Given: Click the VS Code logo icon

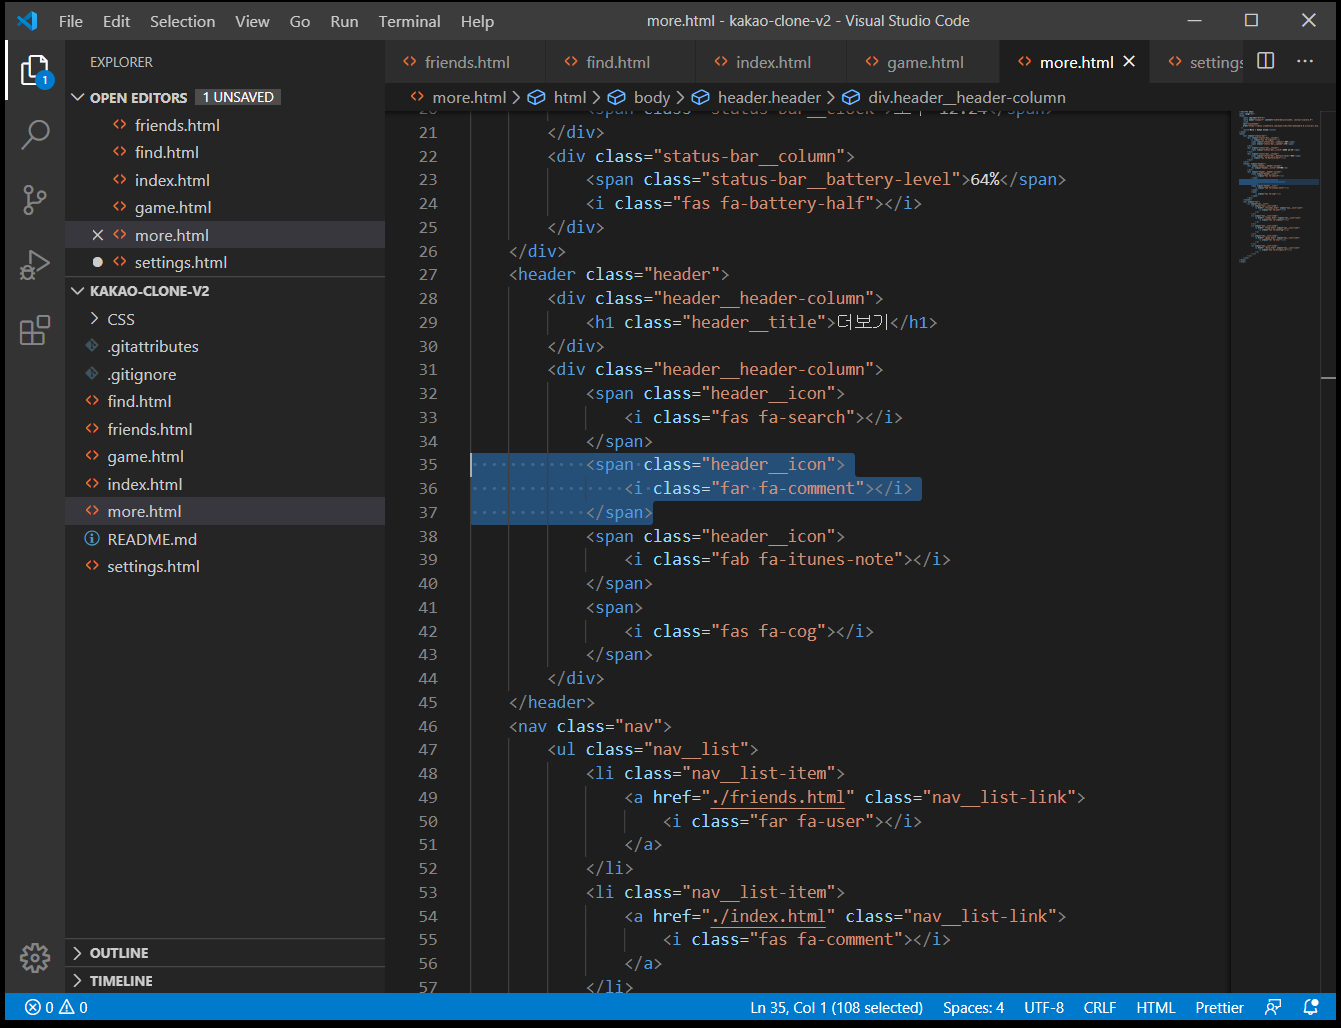Looking at the screenshot, I should pos(27,21).
